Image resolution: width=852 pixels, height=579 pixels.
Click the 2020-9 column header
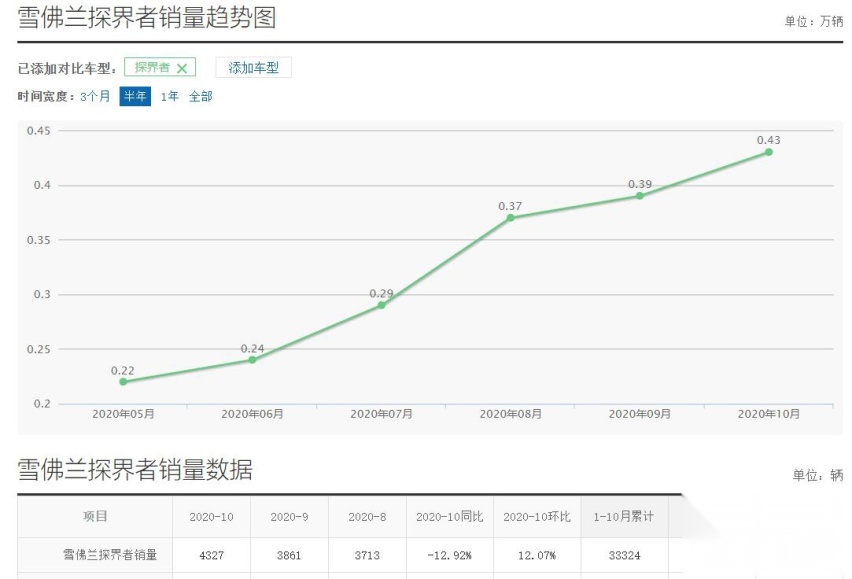[289, 517]
